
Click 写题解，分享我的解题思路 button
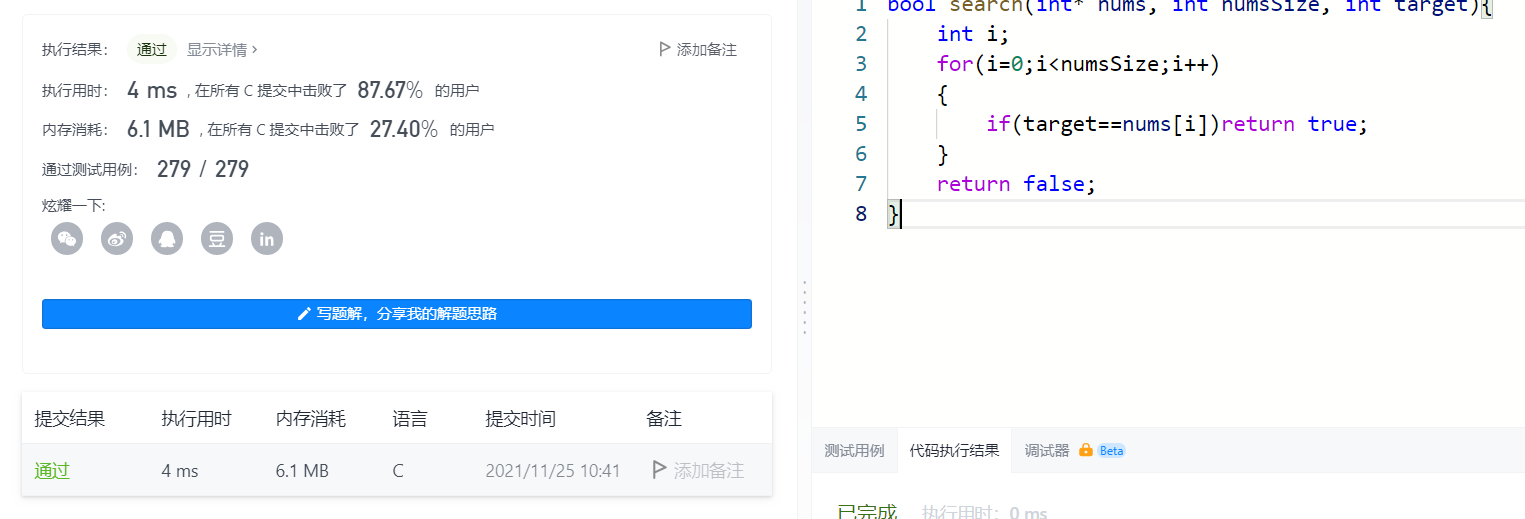click(397, 314)
